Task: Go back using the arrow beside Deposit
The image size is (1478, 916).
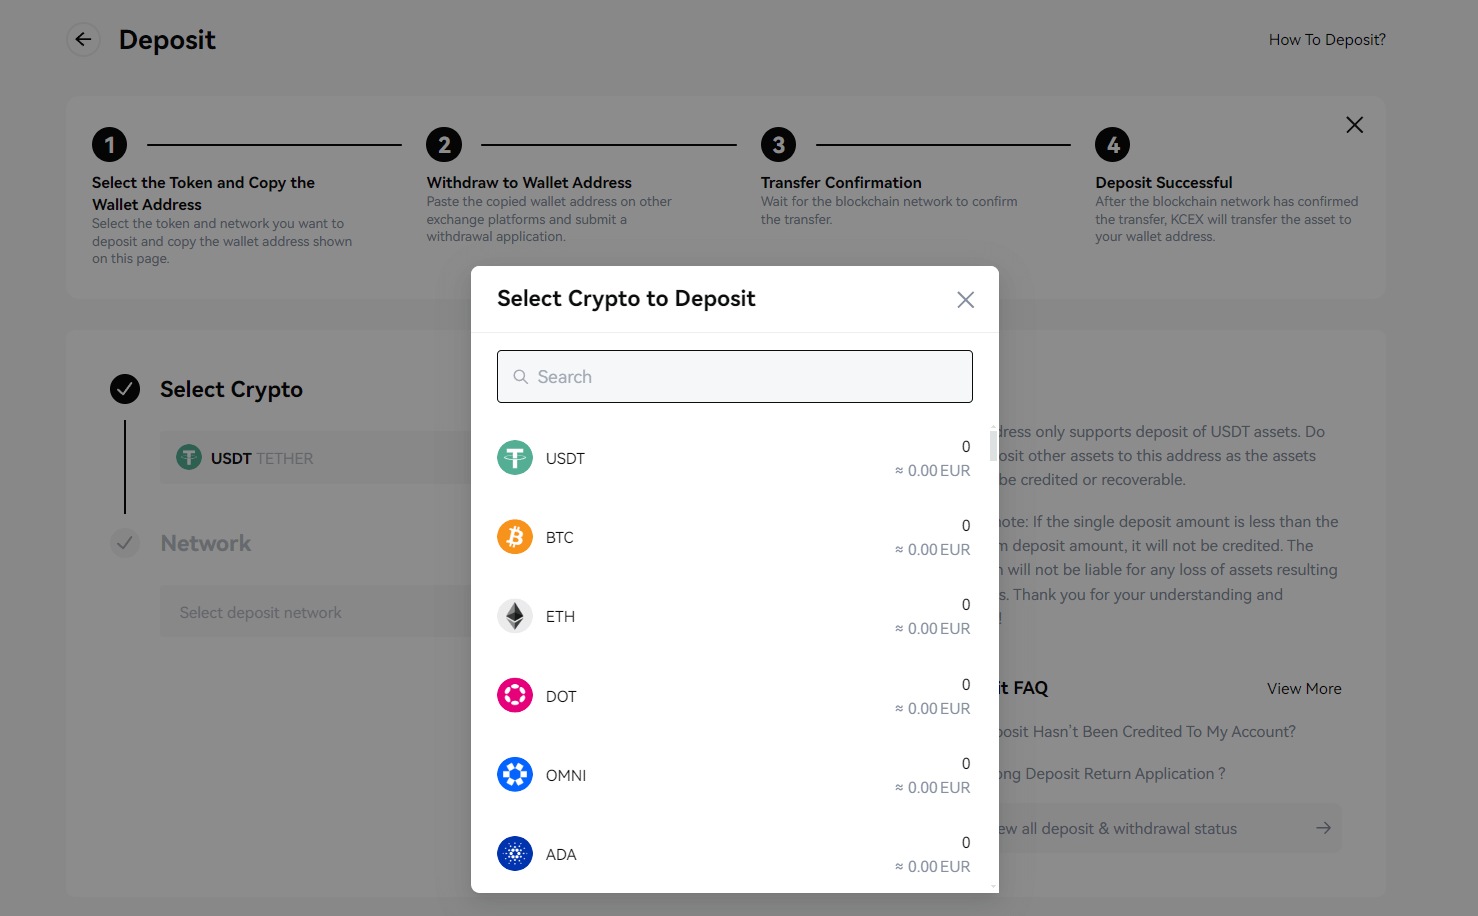Action: pos(83,40)
